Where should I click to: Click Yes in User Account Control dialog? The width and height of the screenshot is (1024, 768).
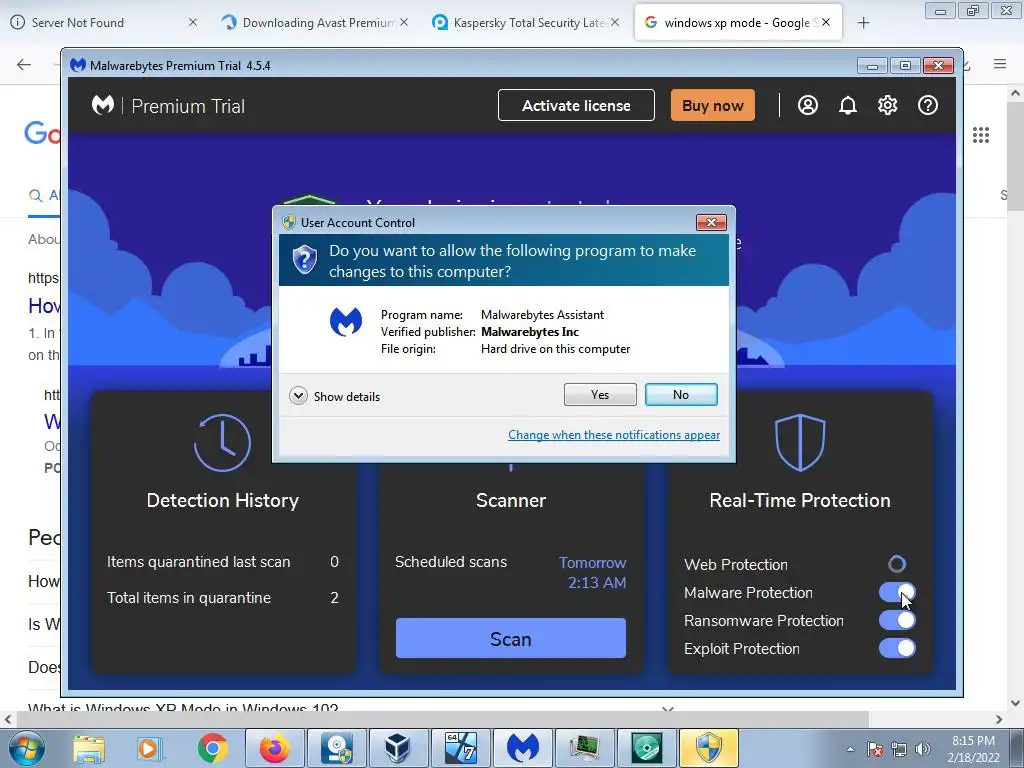600,394
